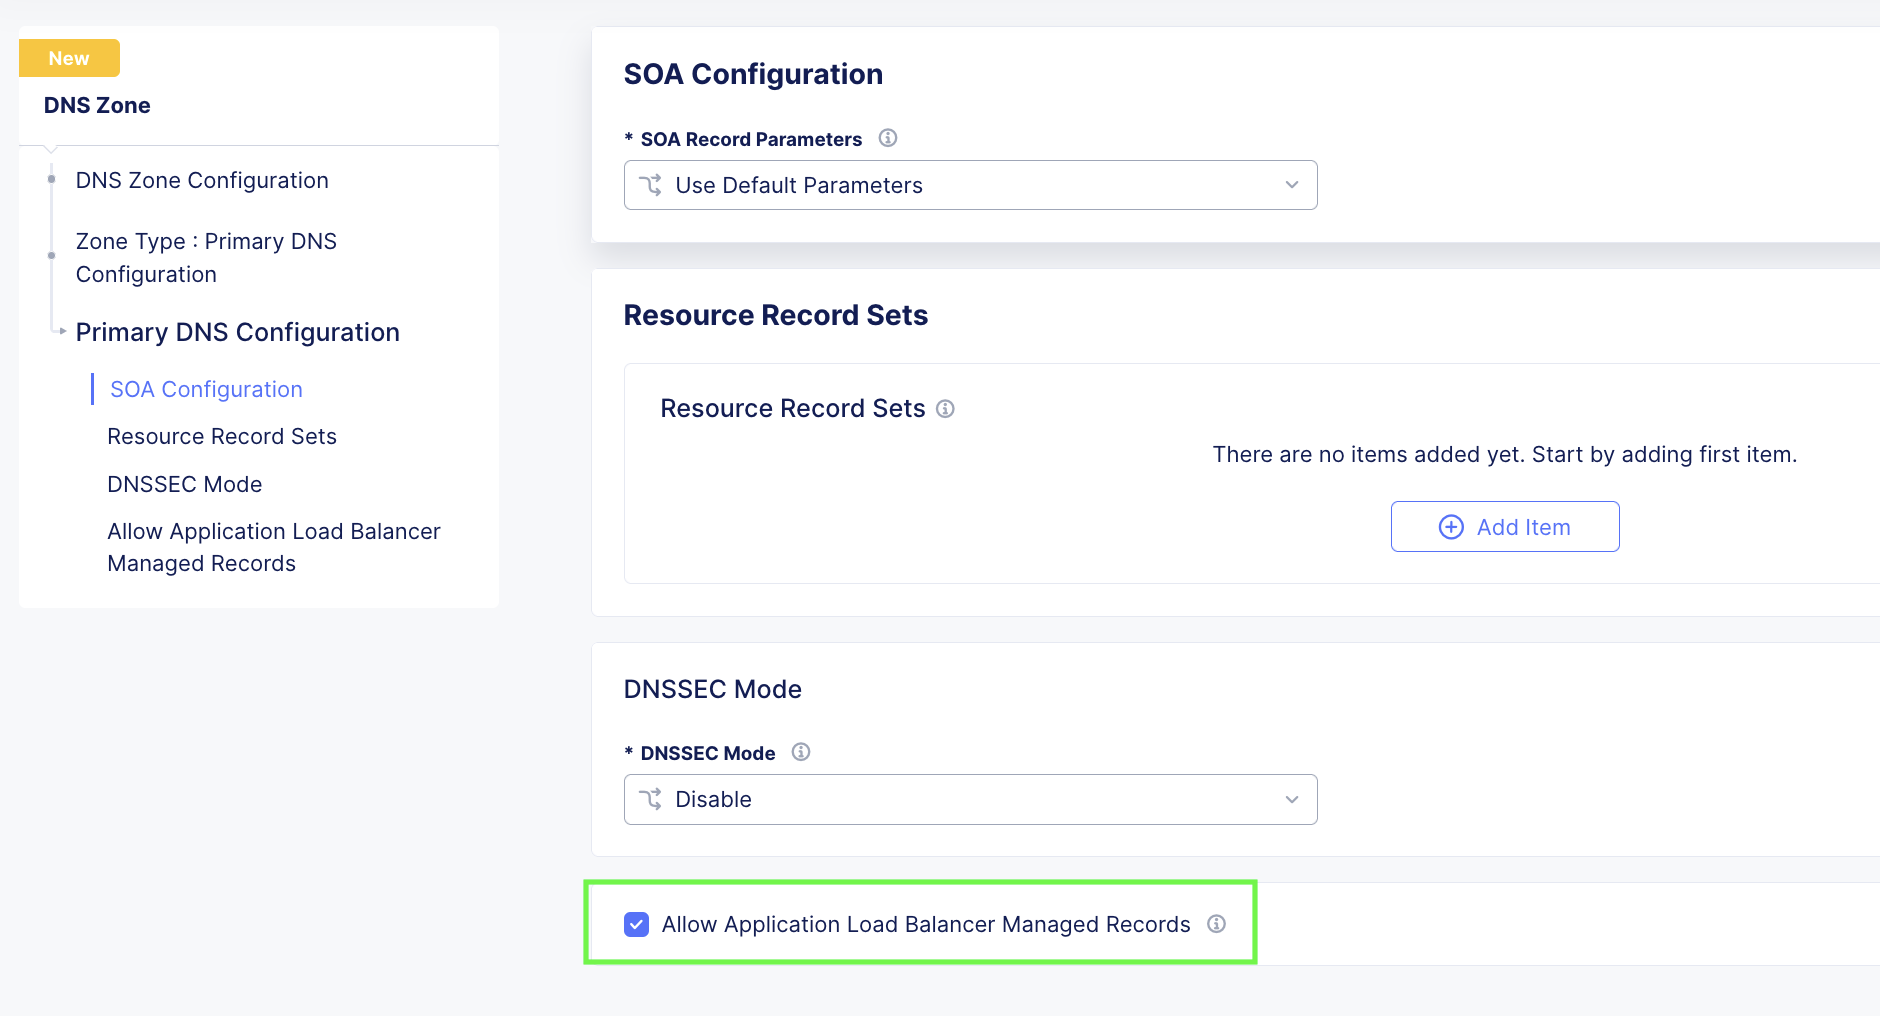Go to SOA Configuration sidebar item
This screenshot has height=1016, width=1880.
(206, 389)
